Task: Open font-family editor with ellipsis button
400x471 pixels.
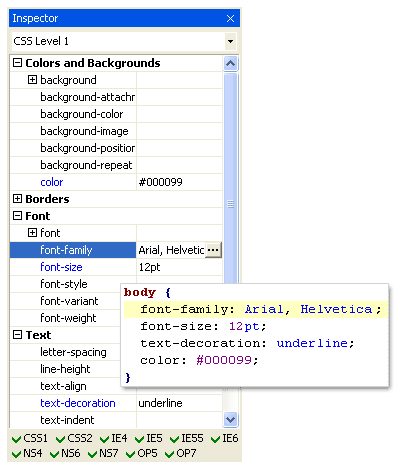Action: [213, 250]
